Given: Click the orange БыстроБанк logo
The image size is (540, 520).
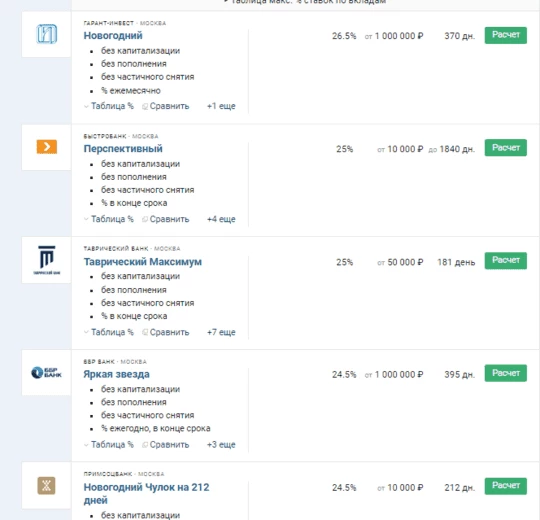Looking at the screenshot, I should tap(46, 147).
